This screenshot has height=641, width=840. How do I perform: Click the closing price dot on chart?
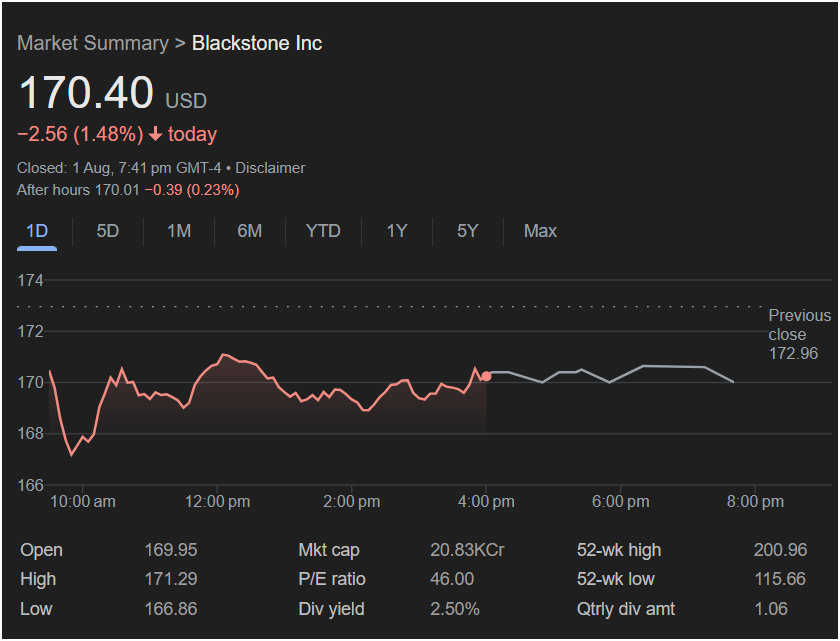(x=486, y=376)
